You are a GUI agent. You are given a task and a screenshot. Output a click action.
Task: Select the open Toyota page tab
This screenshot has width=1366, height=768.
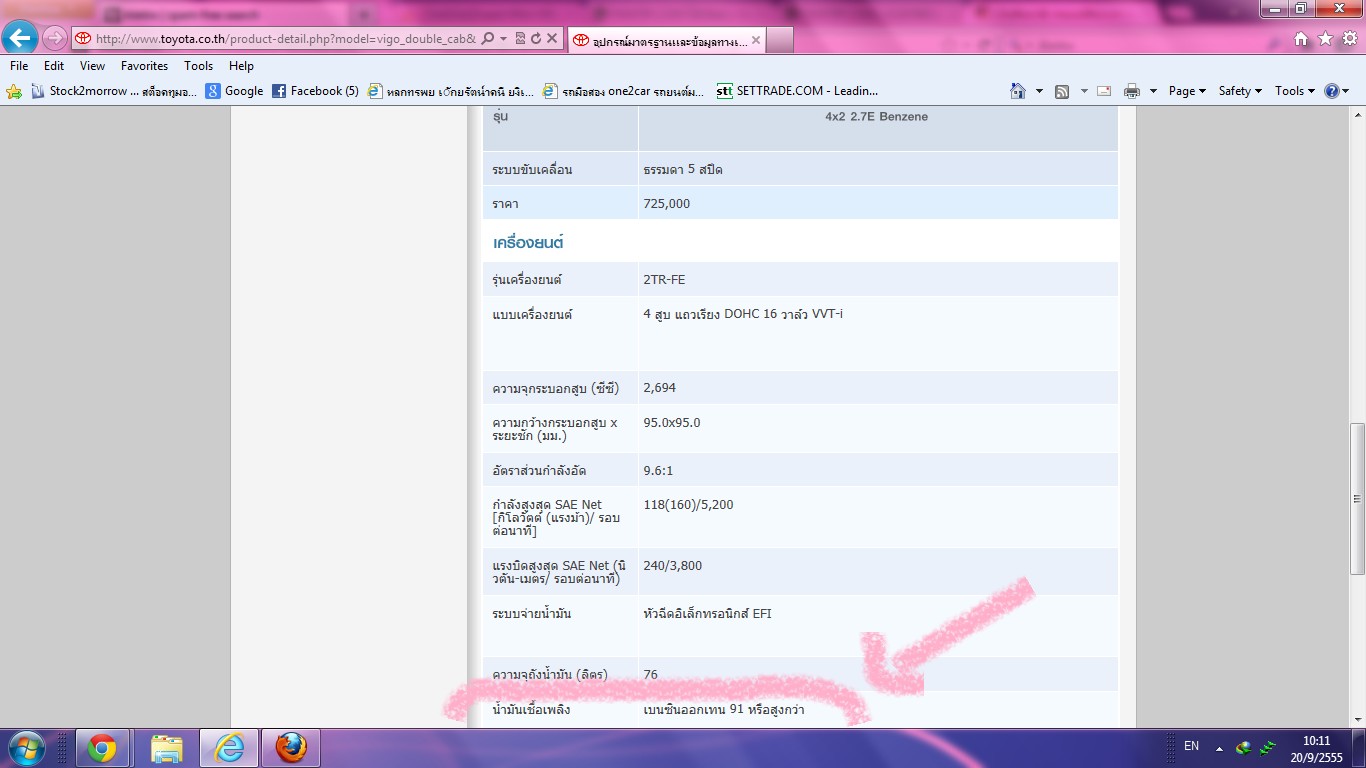pyautogui.click(x=667, y=40)
